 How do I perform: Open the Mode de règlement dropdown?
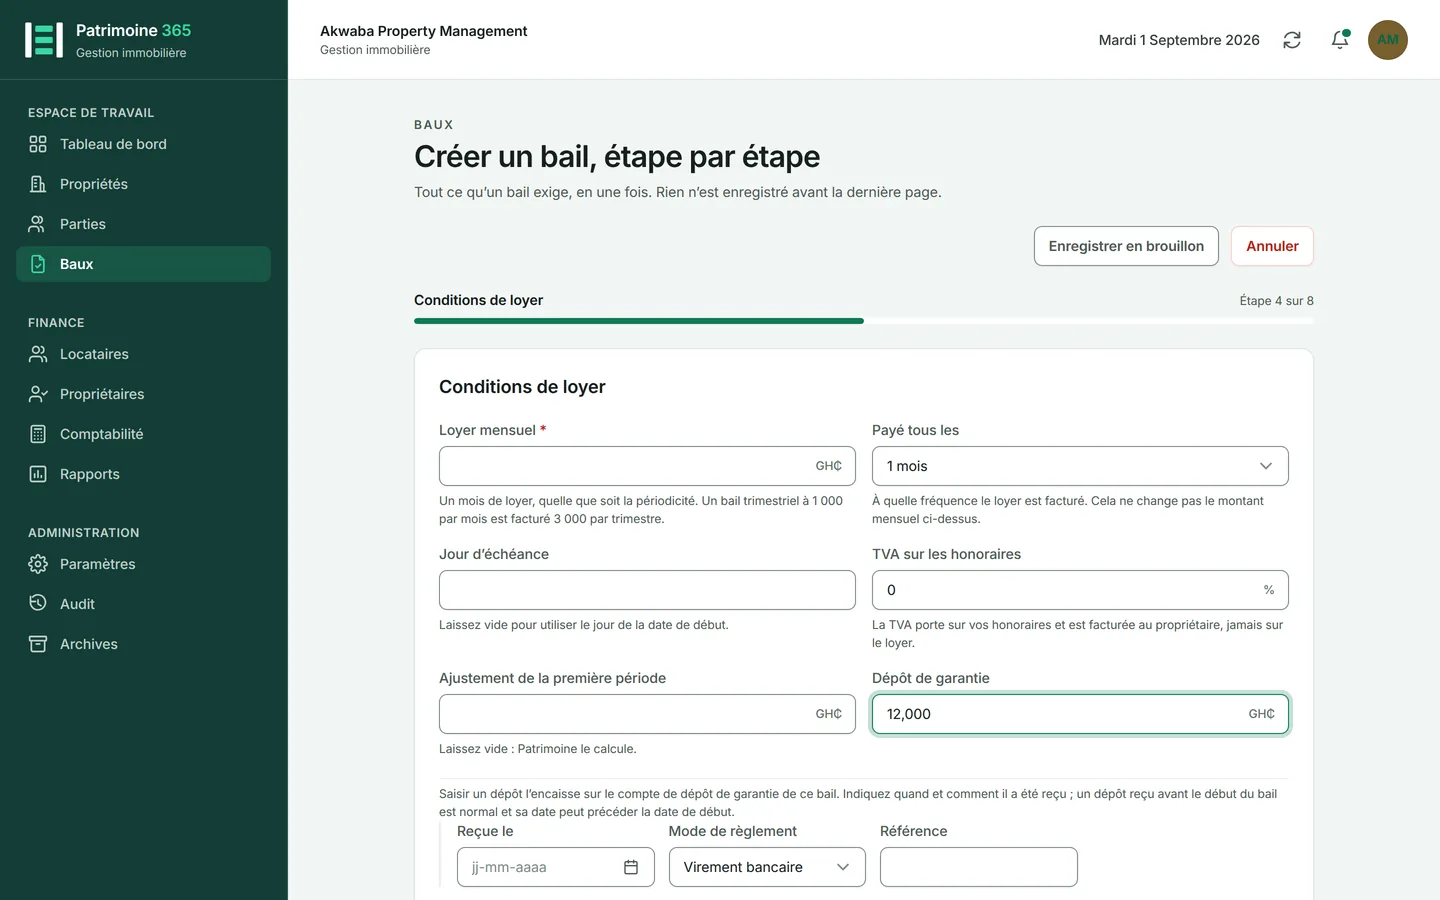click(767, 867)
